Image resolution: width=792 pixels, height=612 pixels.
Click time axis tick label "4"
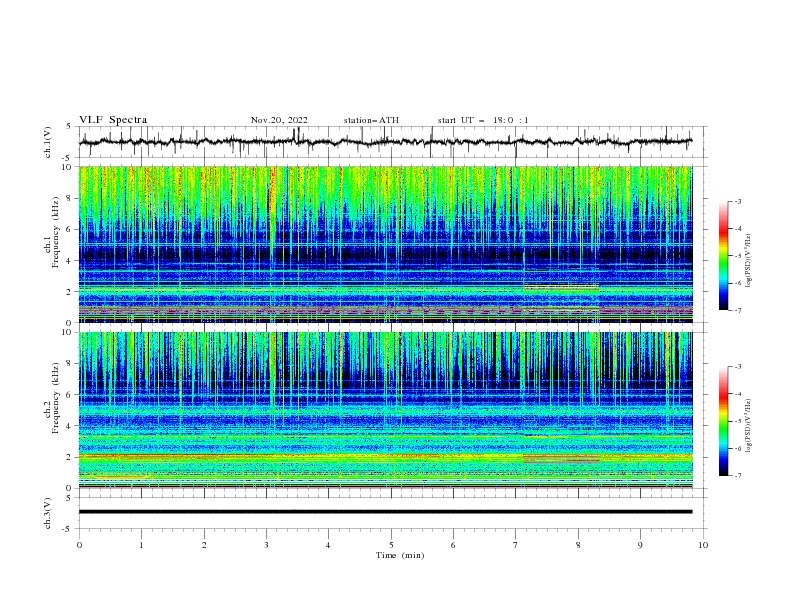click(x=328, y=545)
